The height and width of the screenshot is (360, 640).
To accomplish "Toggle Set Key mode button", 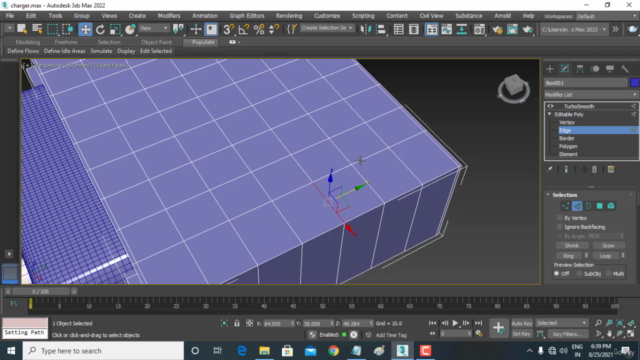I will click(x=522, y=334).
